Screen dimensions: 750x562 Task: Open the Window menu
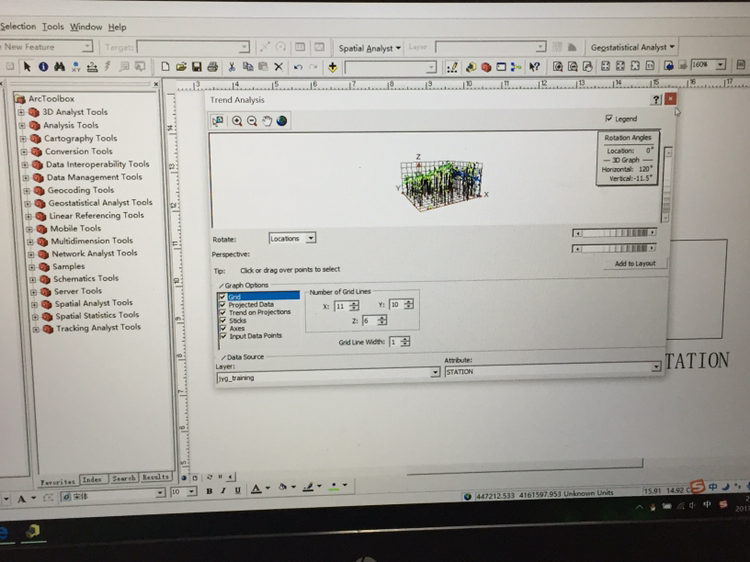pyautogui.click(x=86, y=27)
